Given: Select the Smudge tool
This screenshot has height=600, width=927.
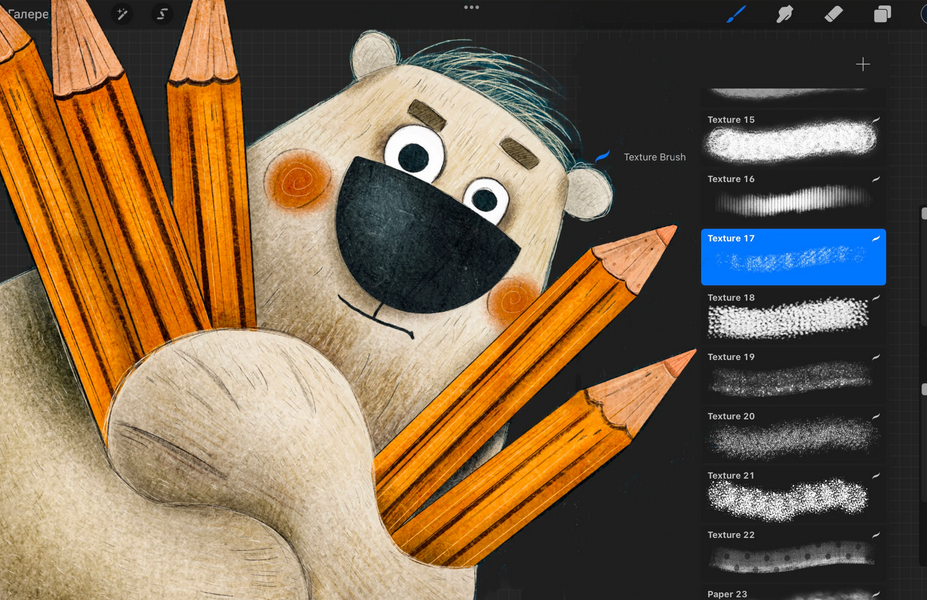Looking at the screenshot, I should (785, 14).
